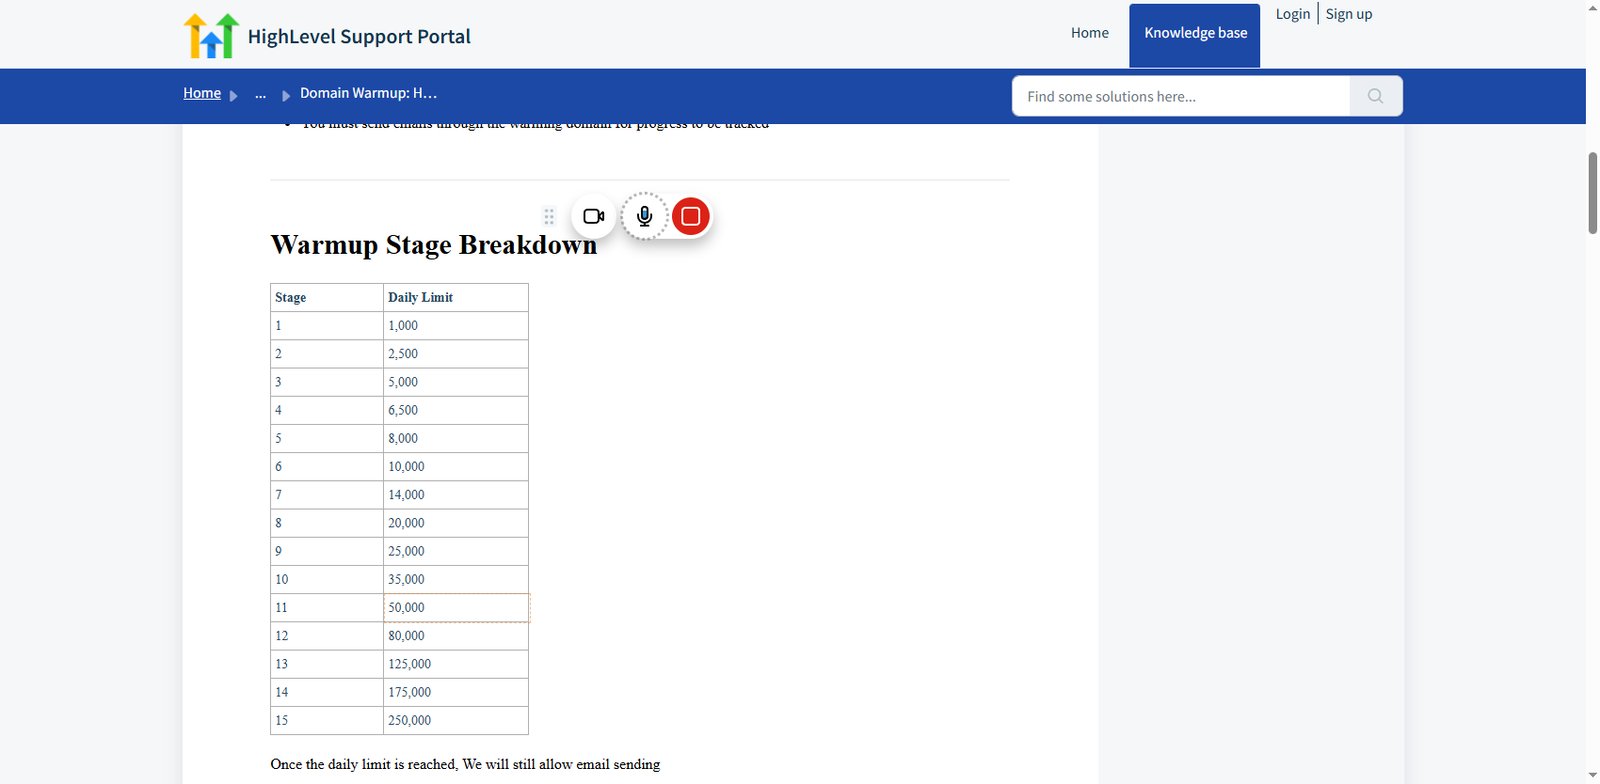Click the 8,000 daily limit cell
Viewport: 1600px width, 784px height.
(x=456, y=438)
